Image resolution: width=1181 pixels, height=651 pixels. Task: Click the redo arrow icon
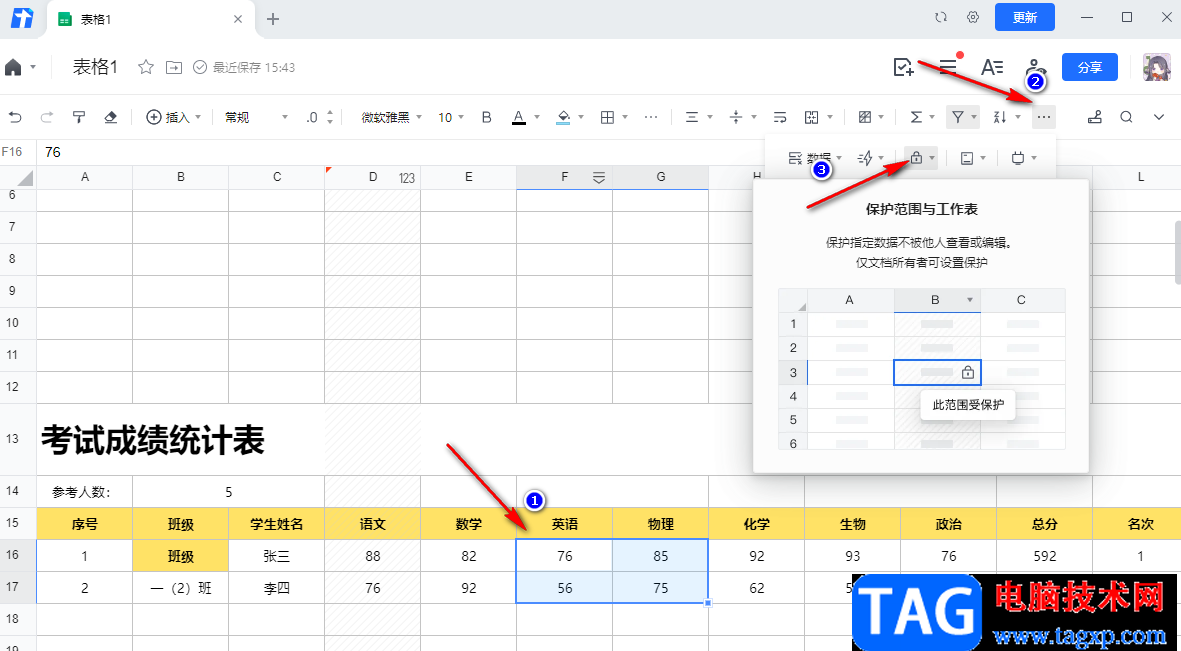pos(47,117)
